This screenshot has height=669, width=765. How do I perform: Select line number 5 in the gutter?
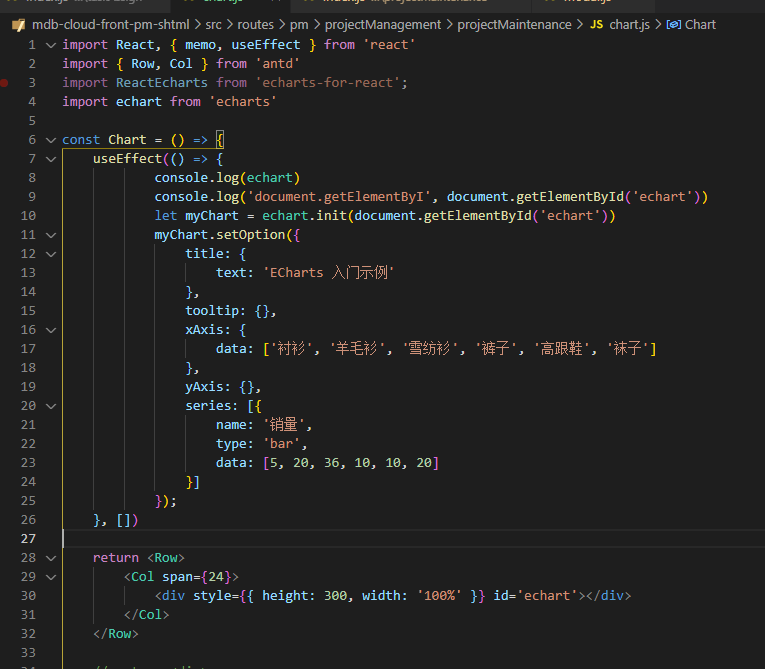(32, 121)
